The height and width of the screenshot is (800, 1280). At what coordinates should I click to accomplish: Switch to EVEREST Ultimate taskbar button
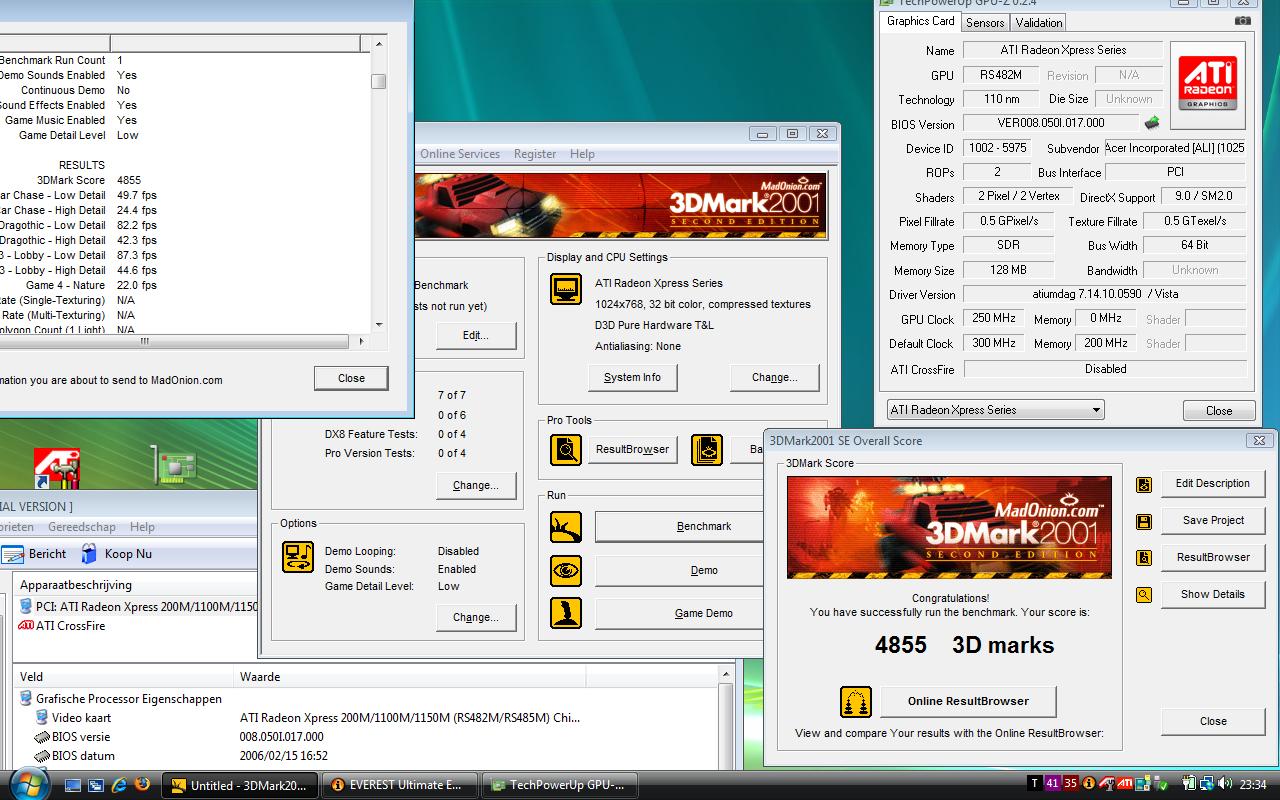coord(399,786)
